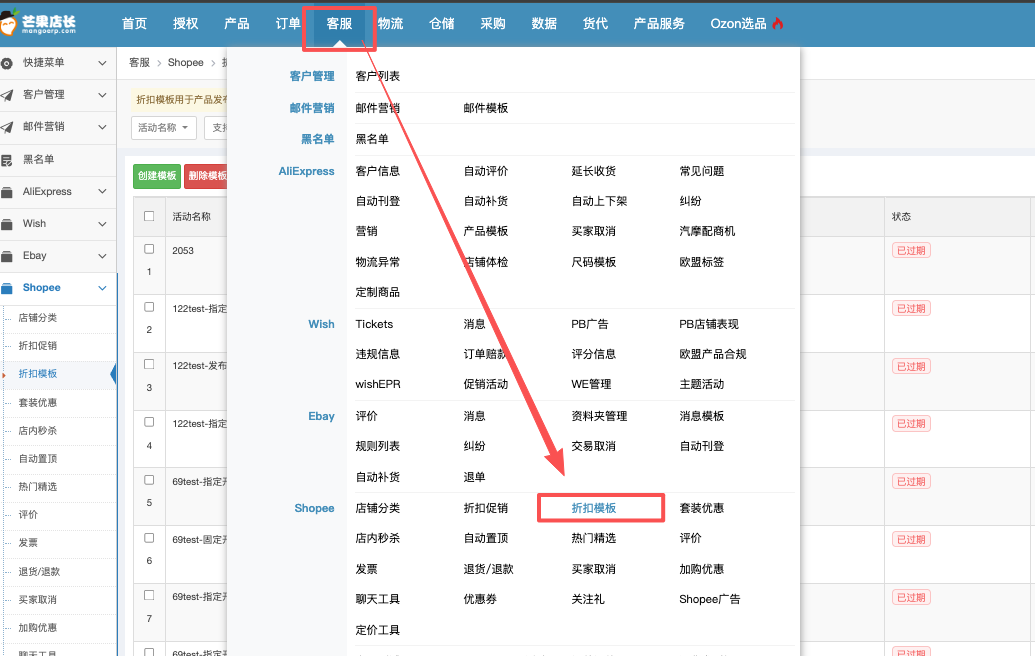1035x656 pixels.
Task: Choose 折扣模板 under Shopee in mega menu
Action: 594,508
